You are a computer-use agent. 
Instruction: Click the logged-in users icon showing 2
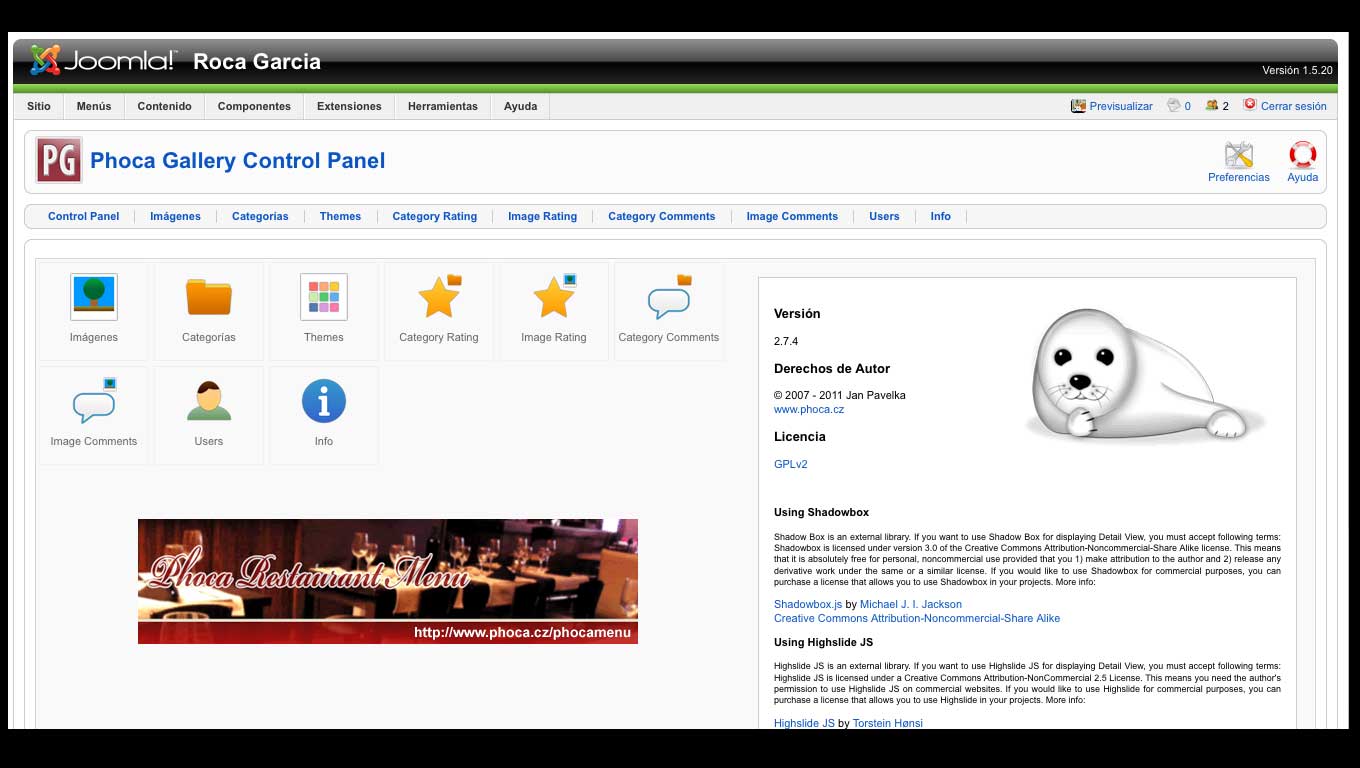click(x=1212, y=105)
